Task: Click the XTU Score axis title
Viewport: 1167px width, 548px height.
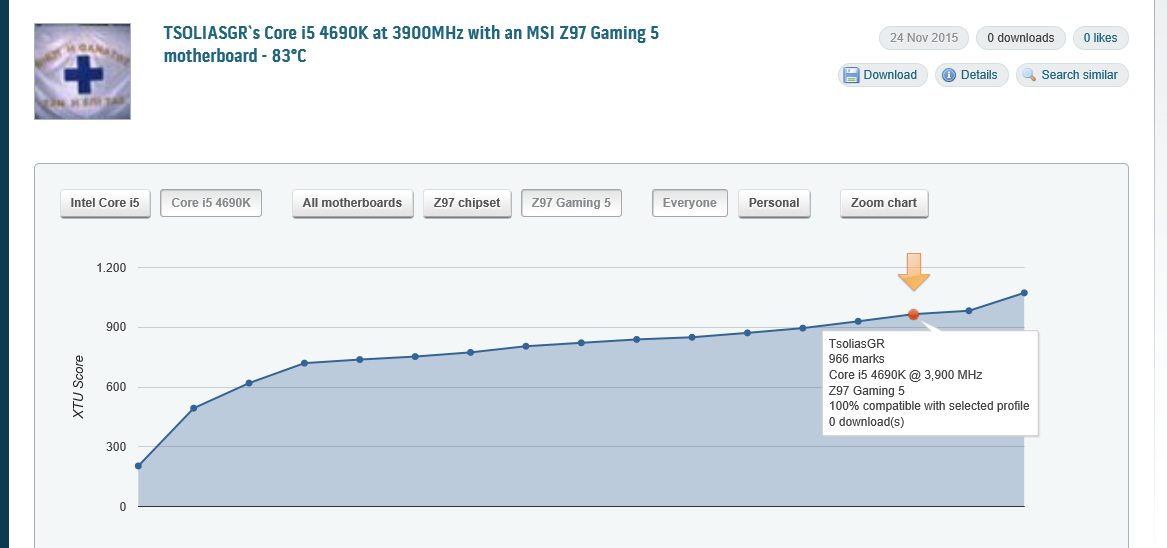Action: point(79,387)
